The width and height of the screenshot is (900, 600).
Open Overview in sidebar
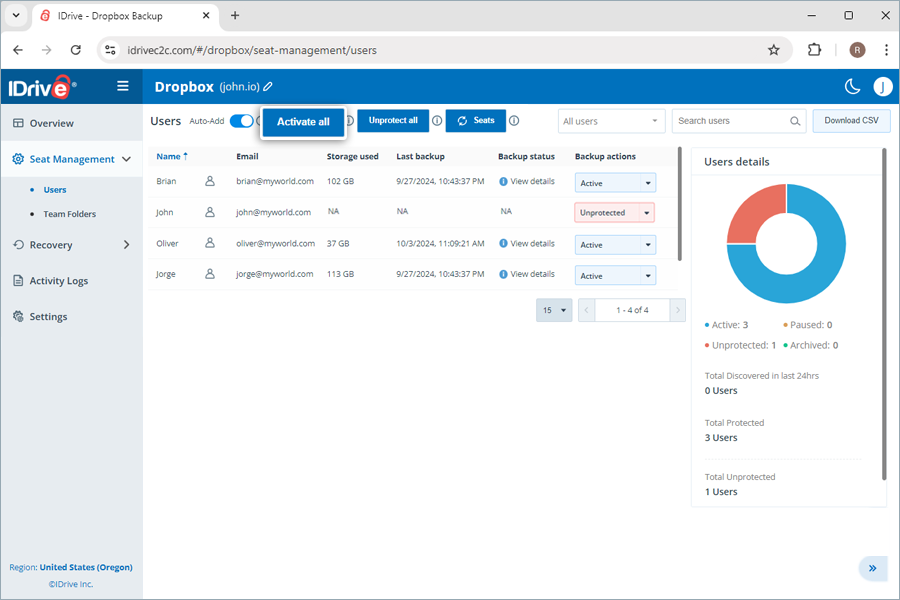pos(52,123)
